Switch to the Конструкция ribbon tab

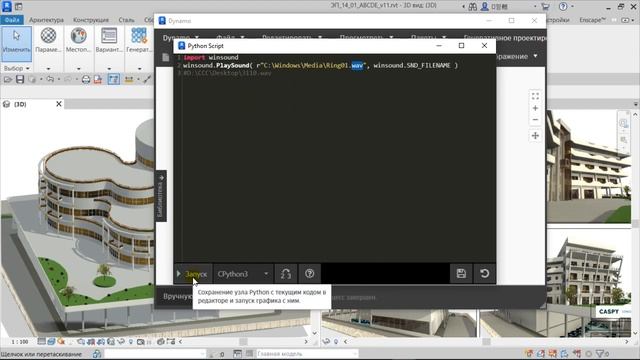pos(91,20)
